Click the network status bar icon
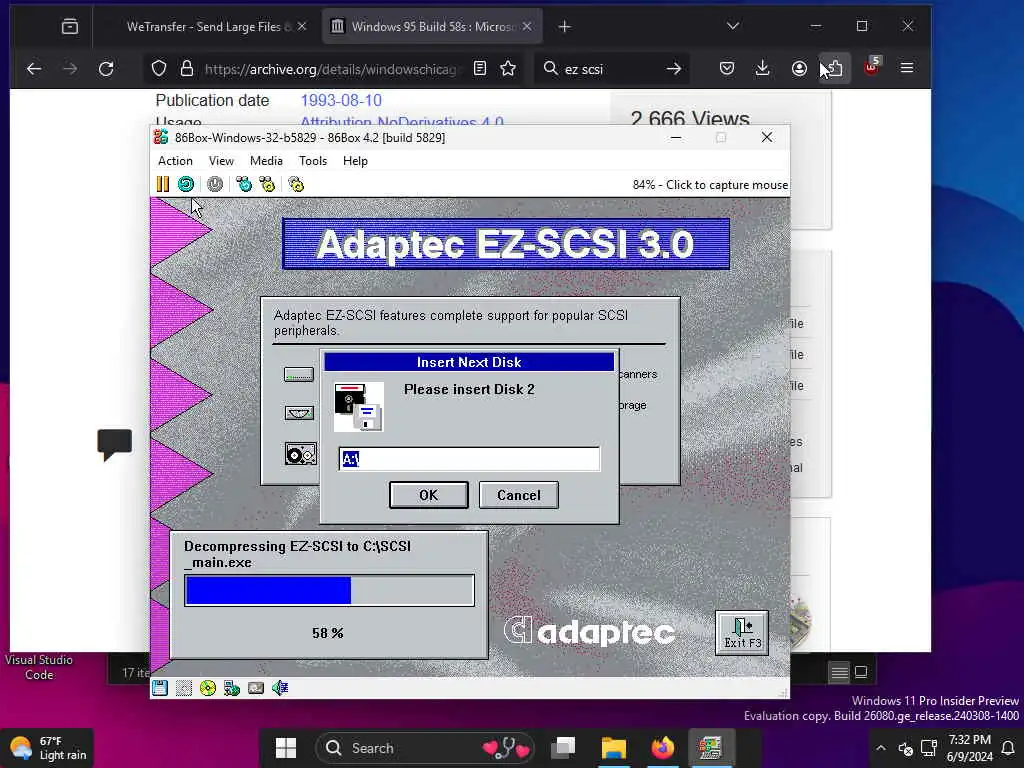This screenshot has width=1024, height=768. coord(232,688)
